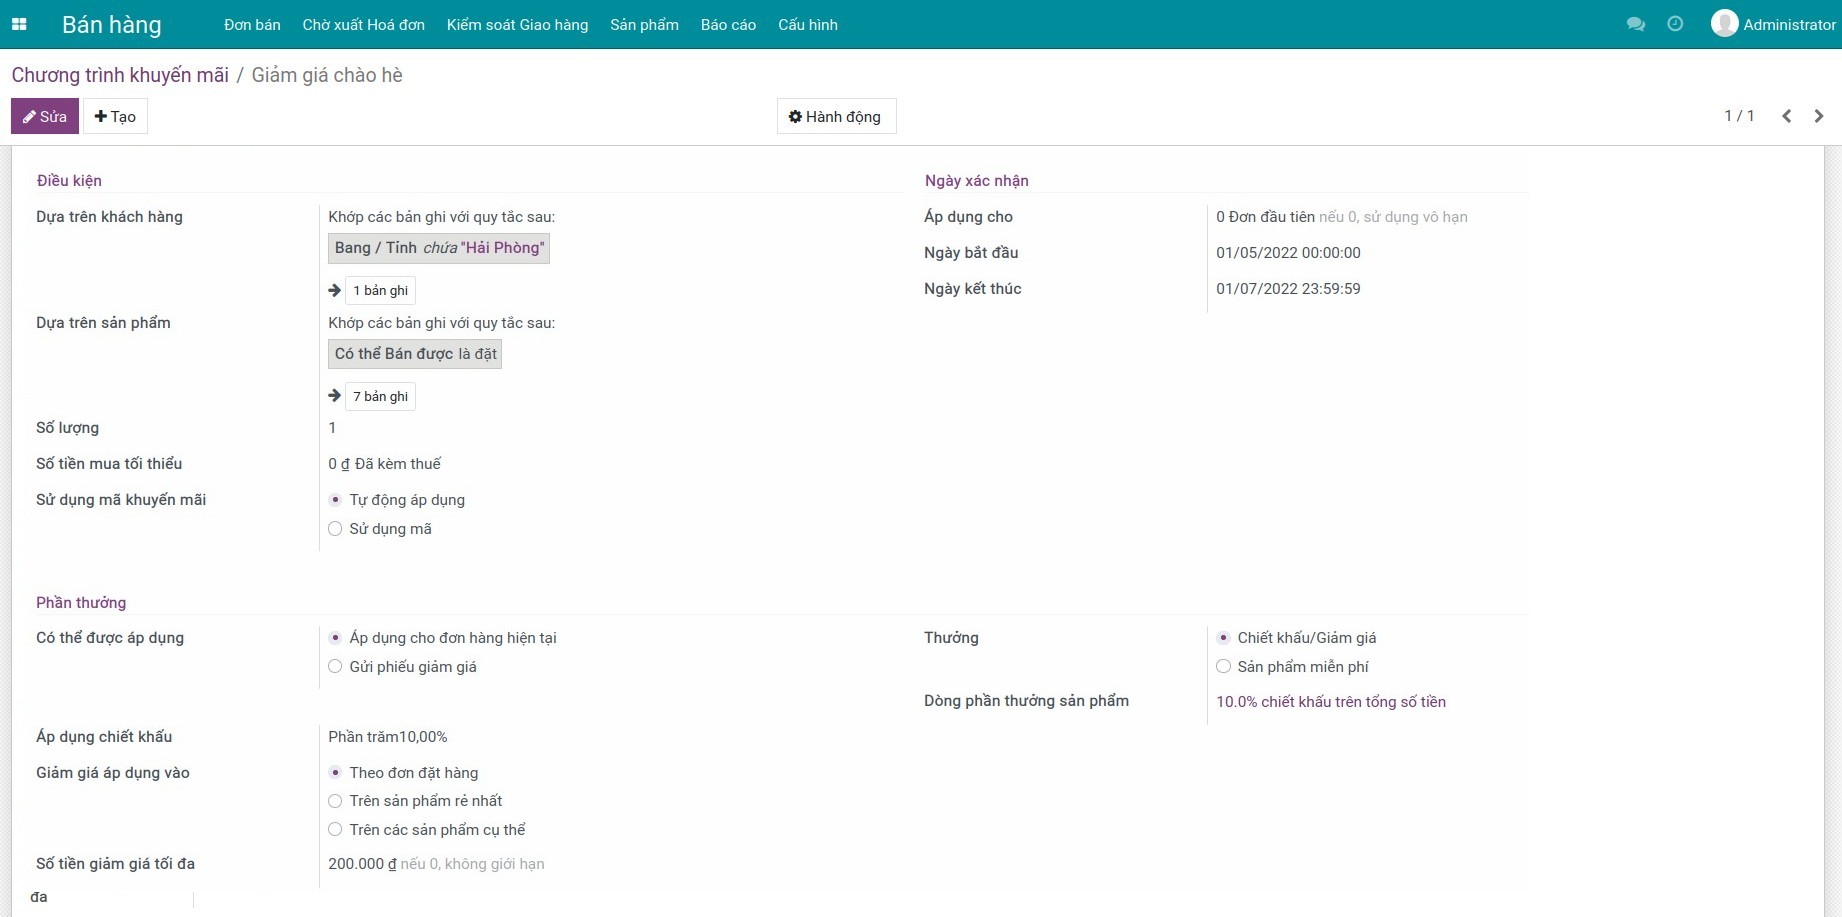Open the Hành động dropdown
This screenshot has width=1842, height=917.
(836, 116)
